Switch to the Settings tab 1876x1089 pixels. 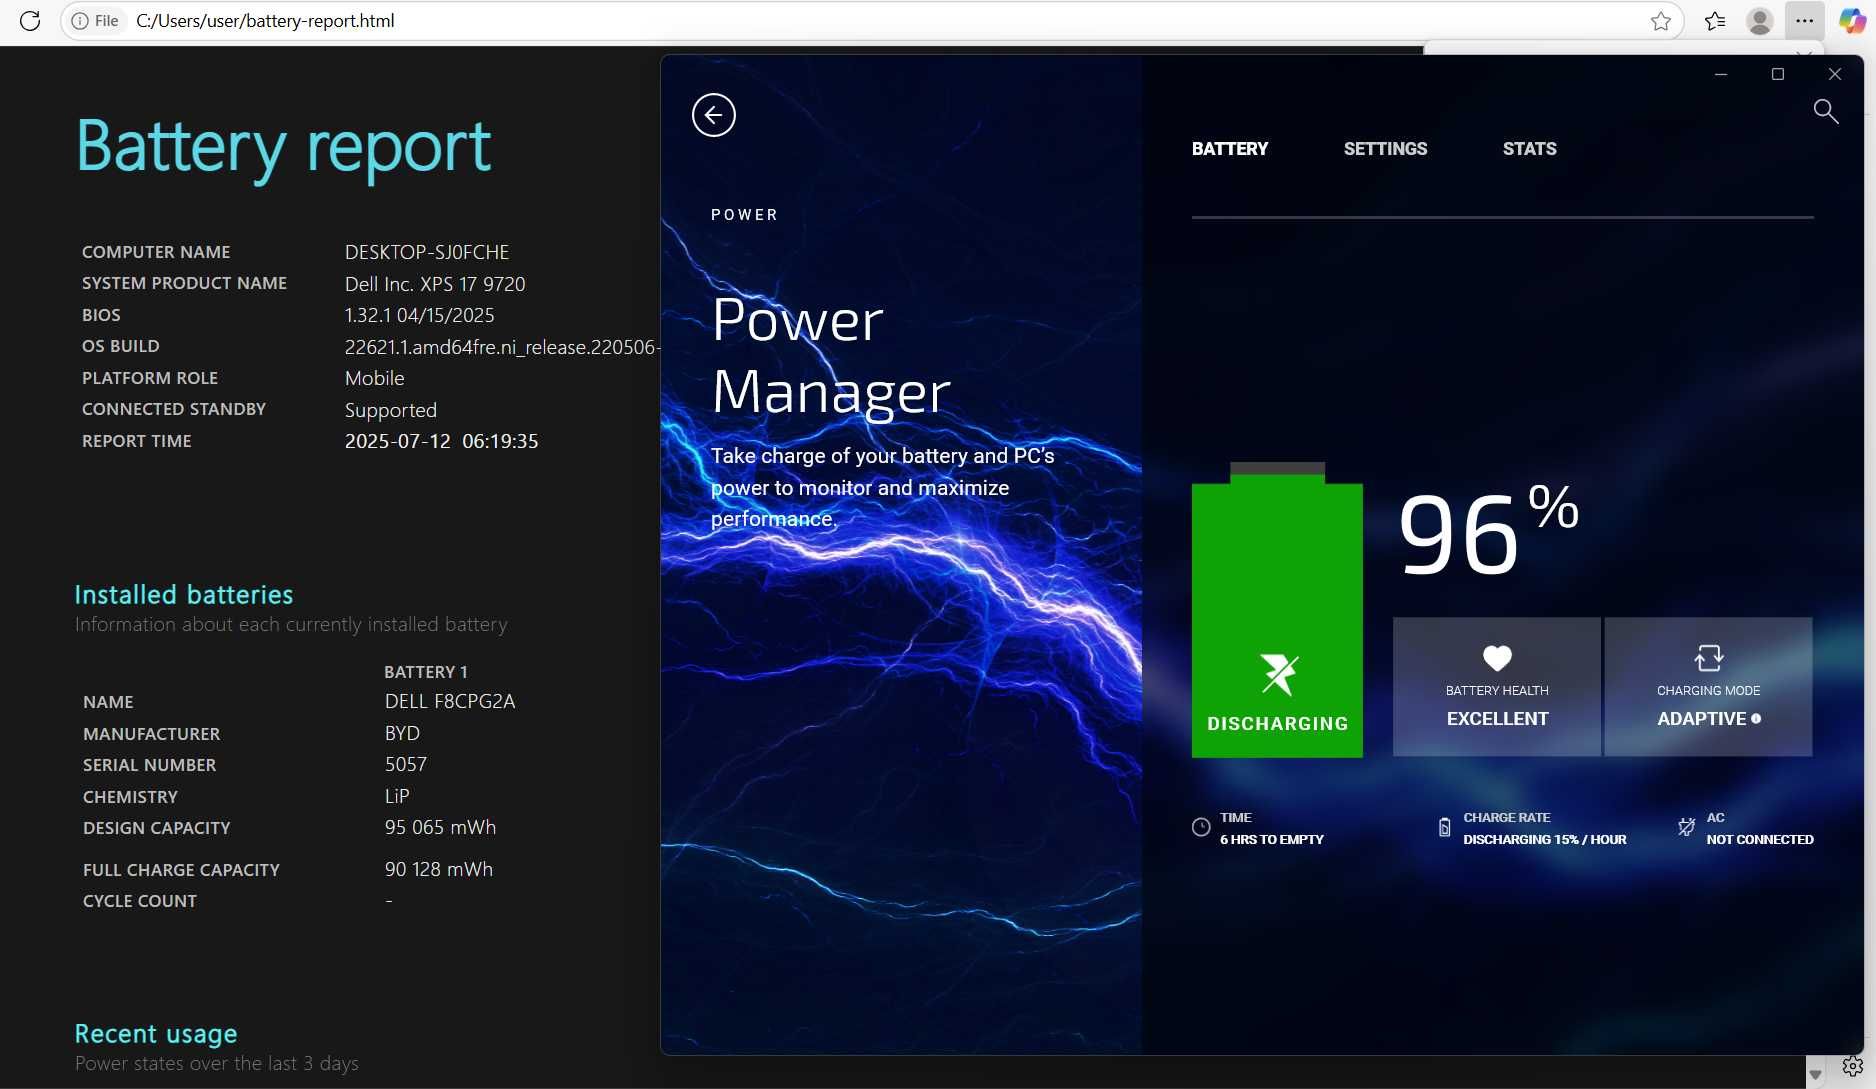[1385, 149]
